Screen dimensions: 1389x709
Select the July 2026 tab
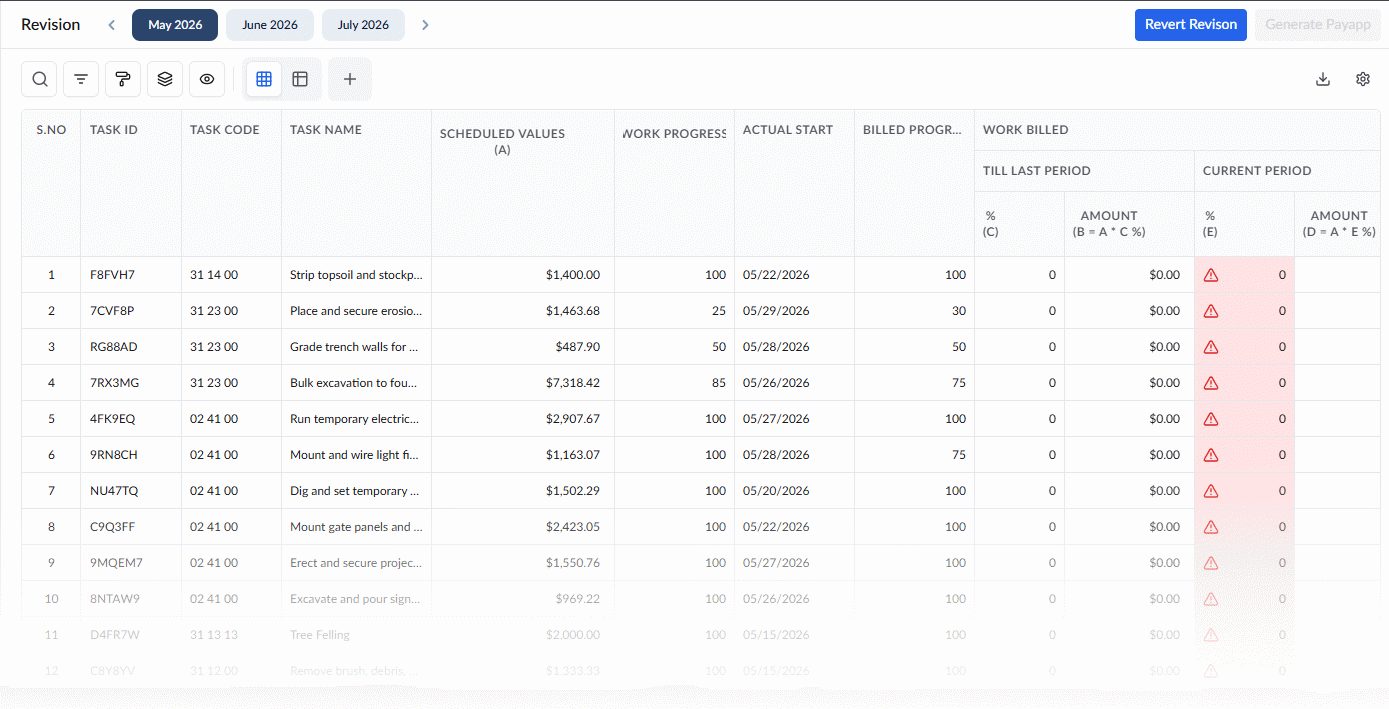[x=363, y=25]
